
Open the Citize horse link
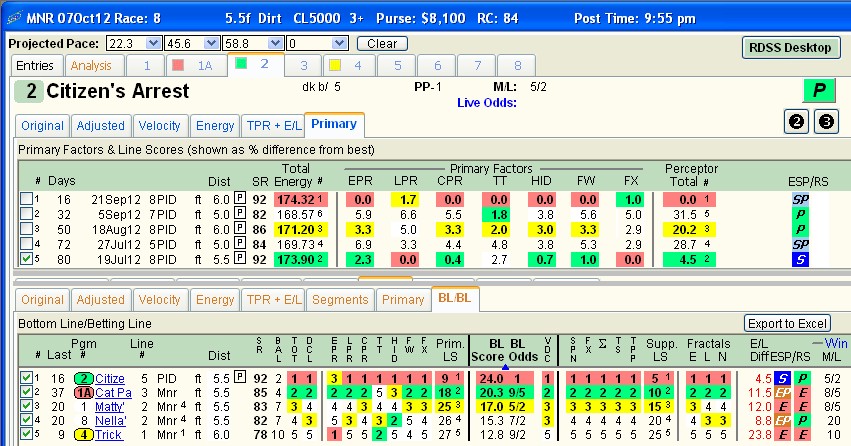[110, 379]
